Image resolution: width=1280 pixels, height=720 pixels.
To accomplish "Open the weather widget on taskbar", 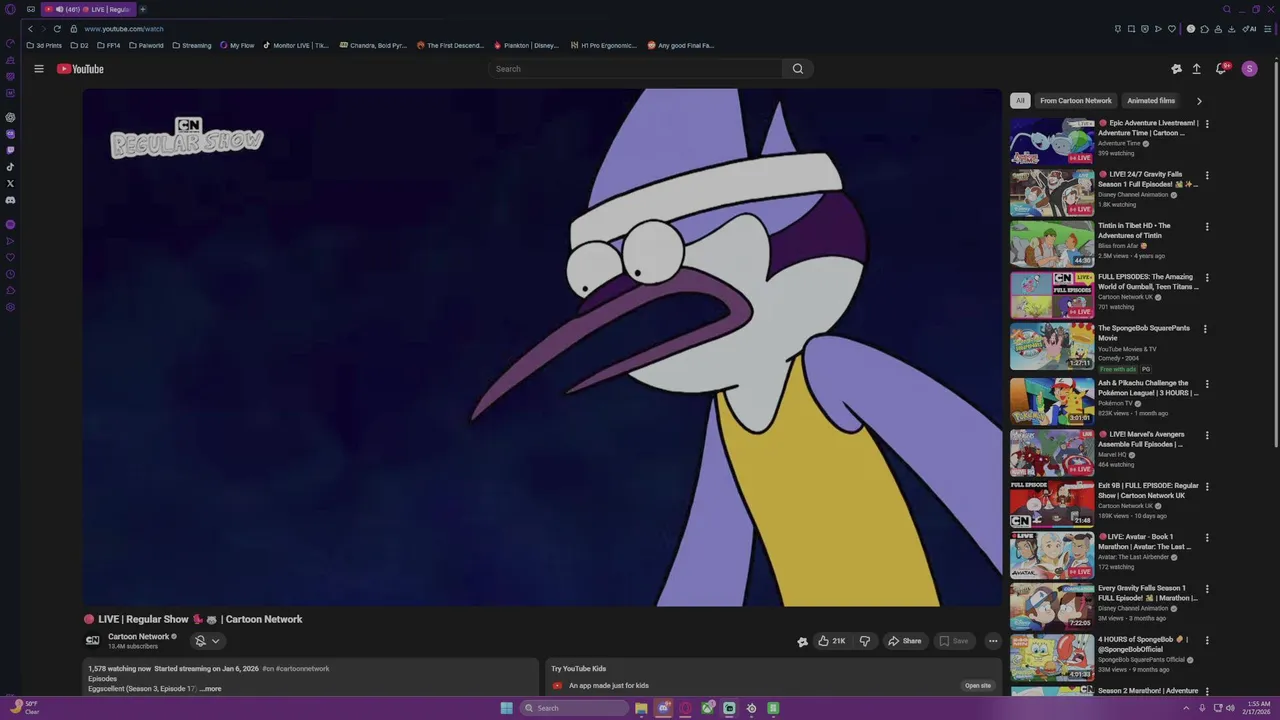I will tap(24, 708).
